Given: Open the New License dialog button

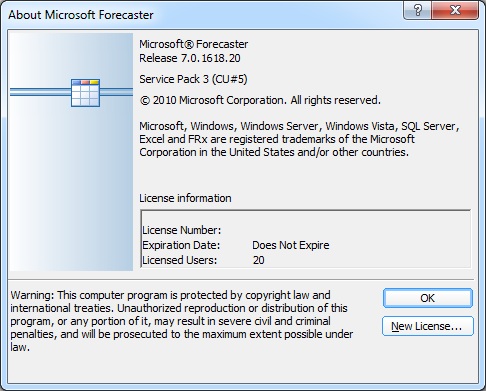Looking at the screenshot, I should [428, 326].
